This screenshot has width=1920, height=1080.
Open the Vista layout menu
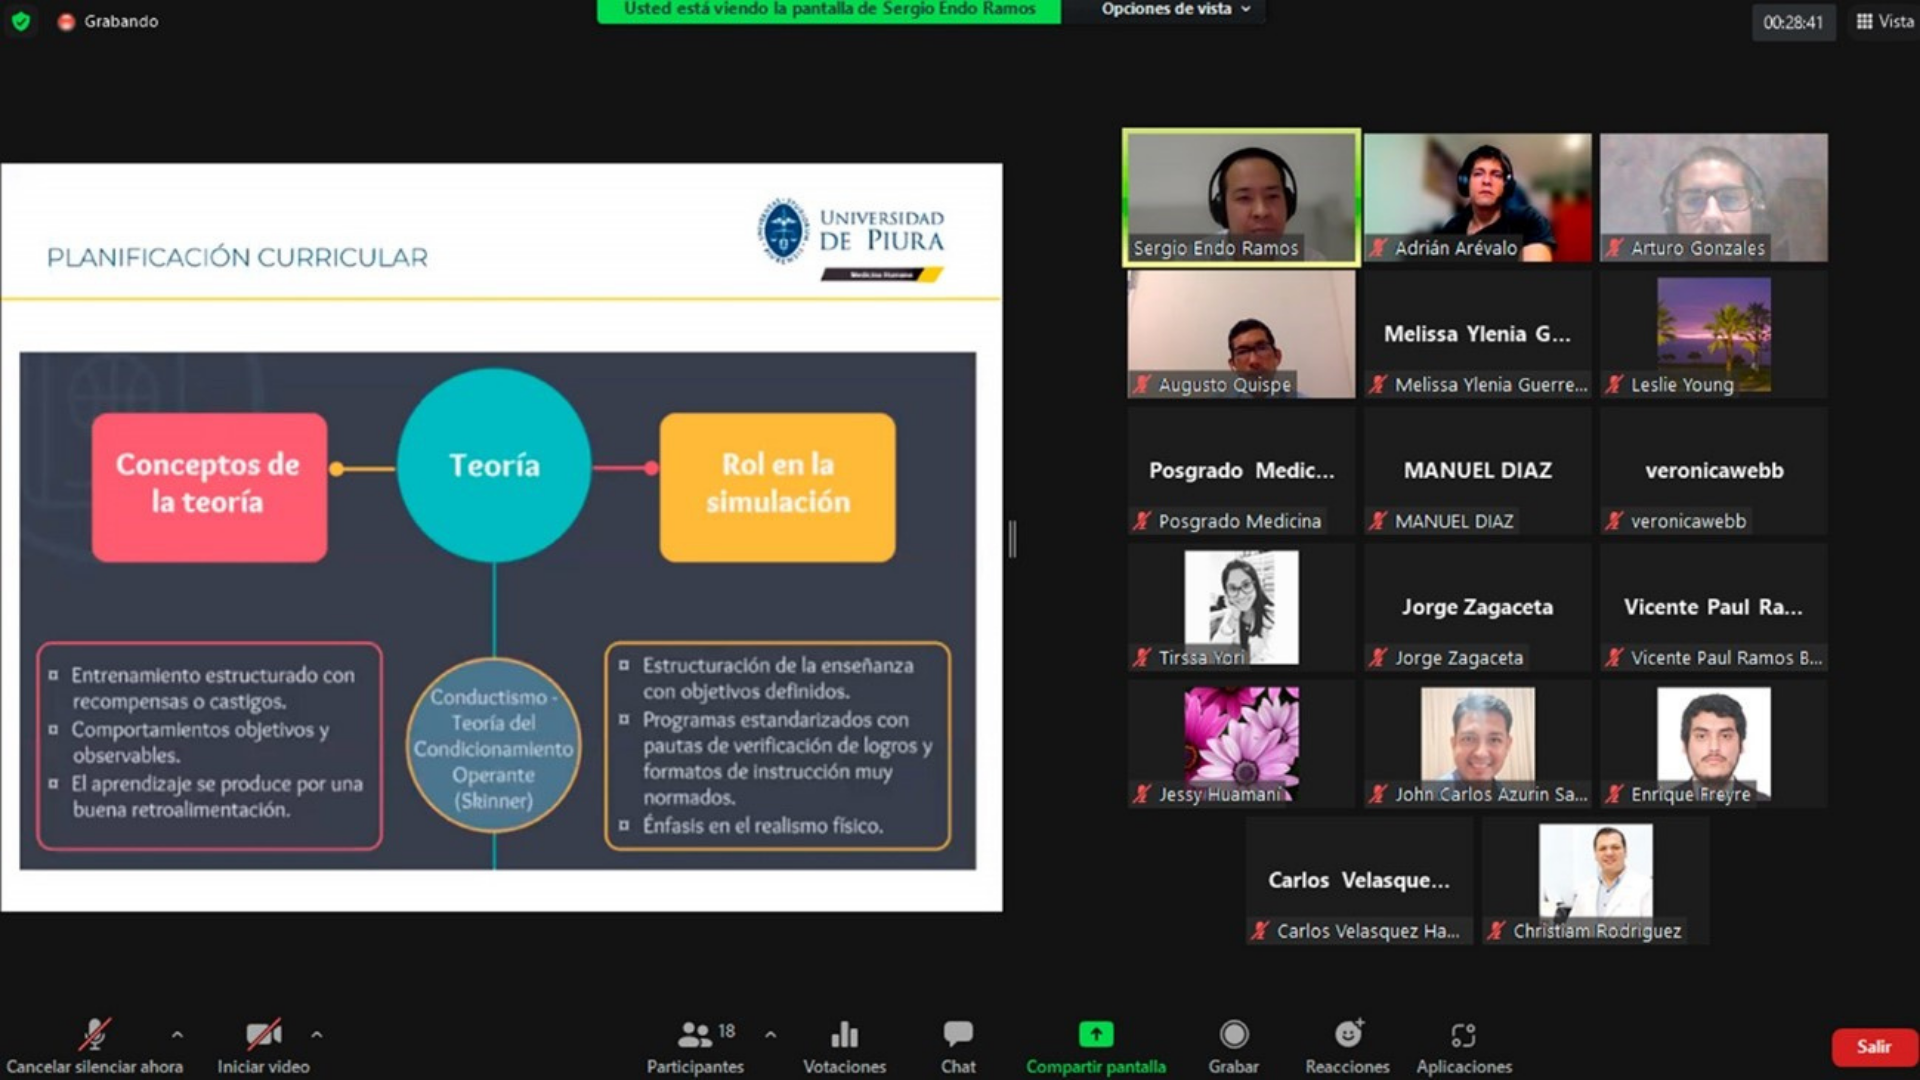tap(1884, 21)
